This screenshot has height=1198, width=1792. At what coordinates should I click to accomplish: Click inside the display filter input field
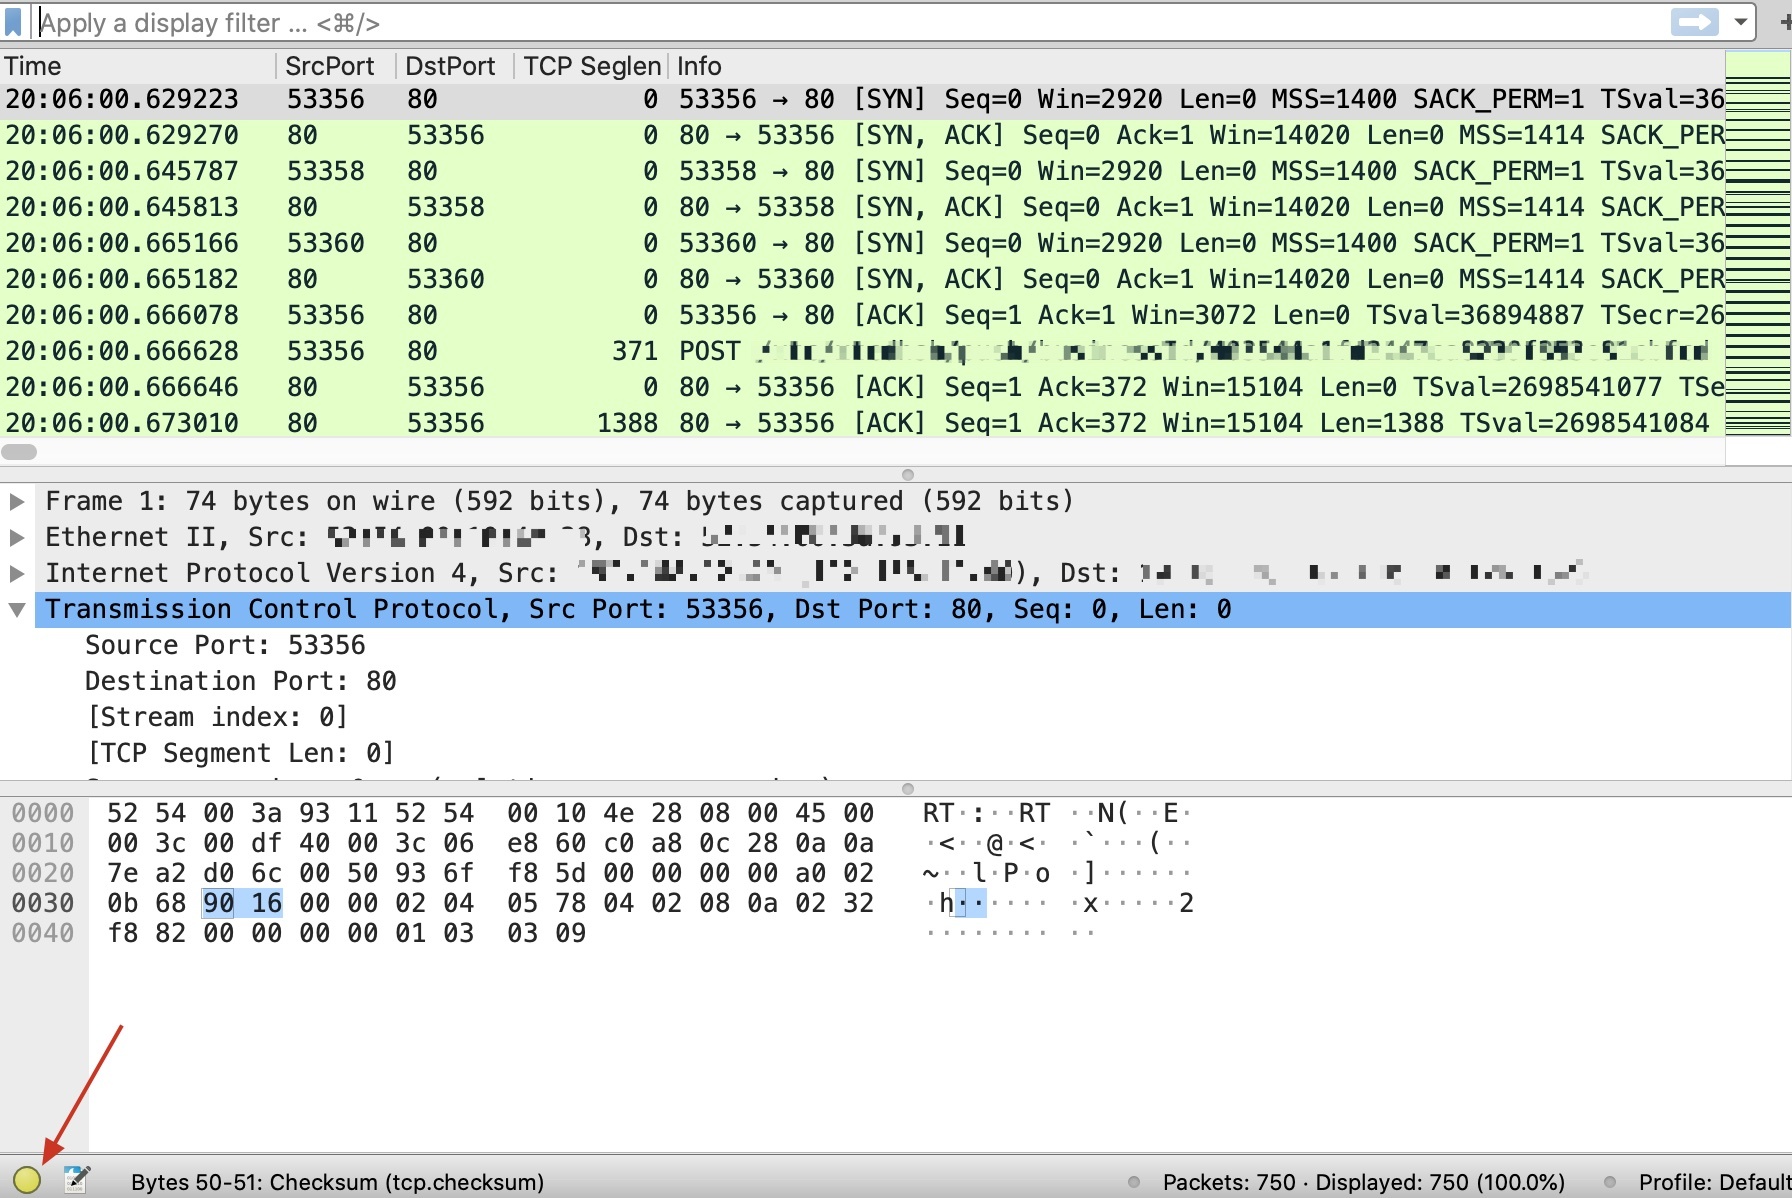(800, 22)
